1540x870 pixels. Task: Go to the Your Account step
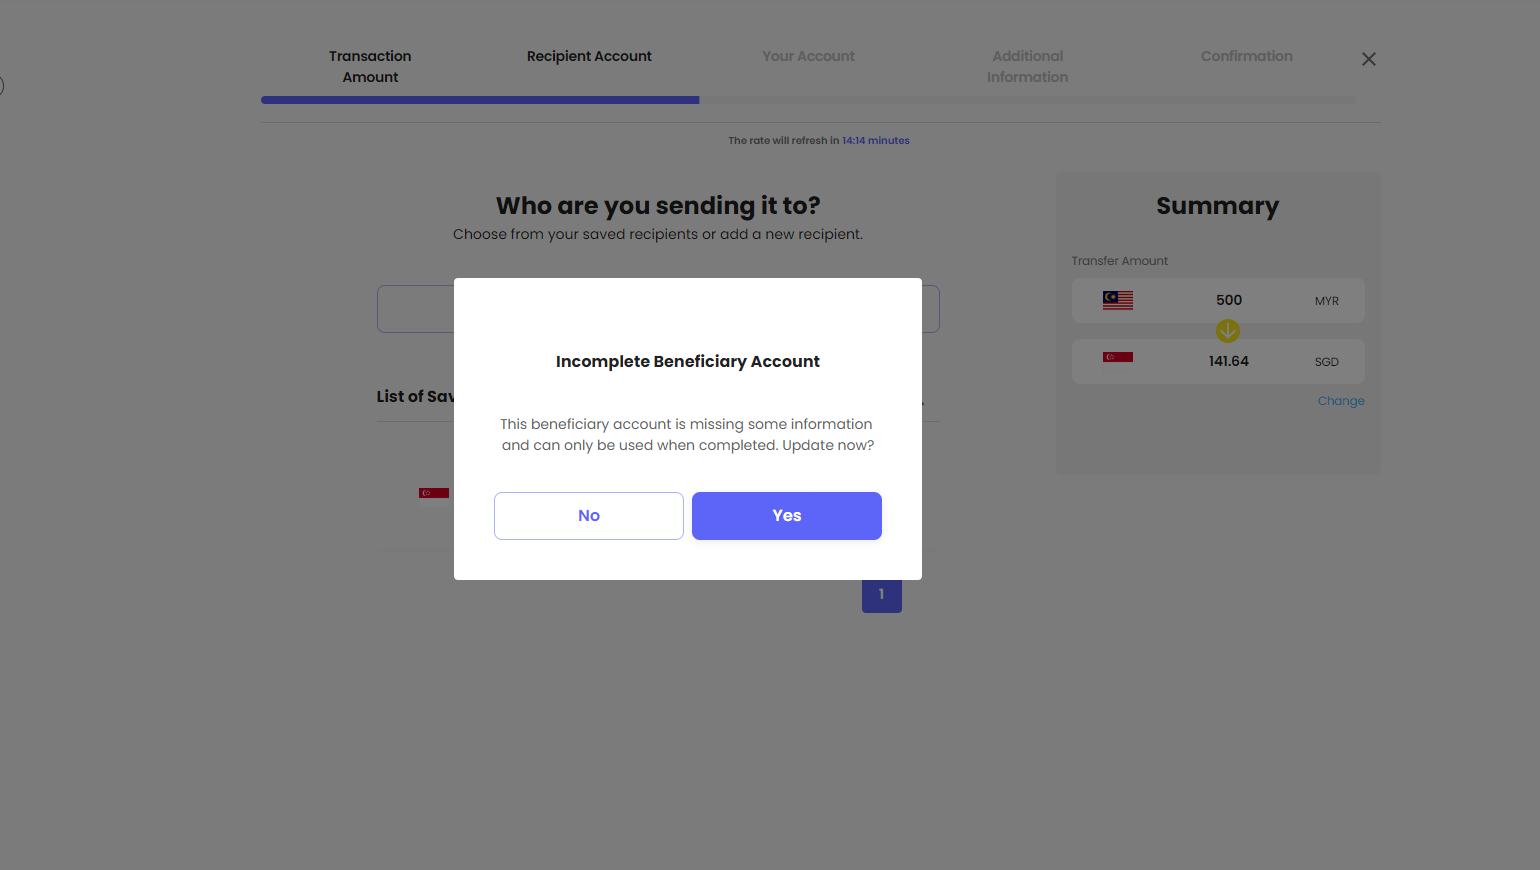click(x=808, y=56)
